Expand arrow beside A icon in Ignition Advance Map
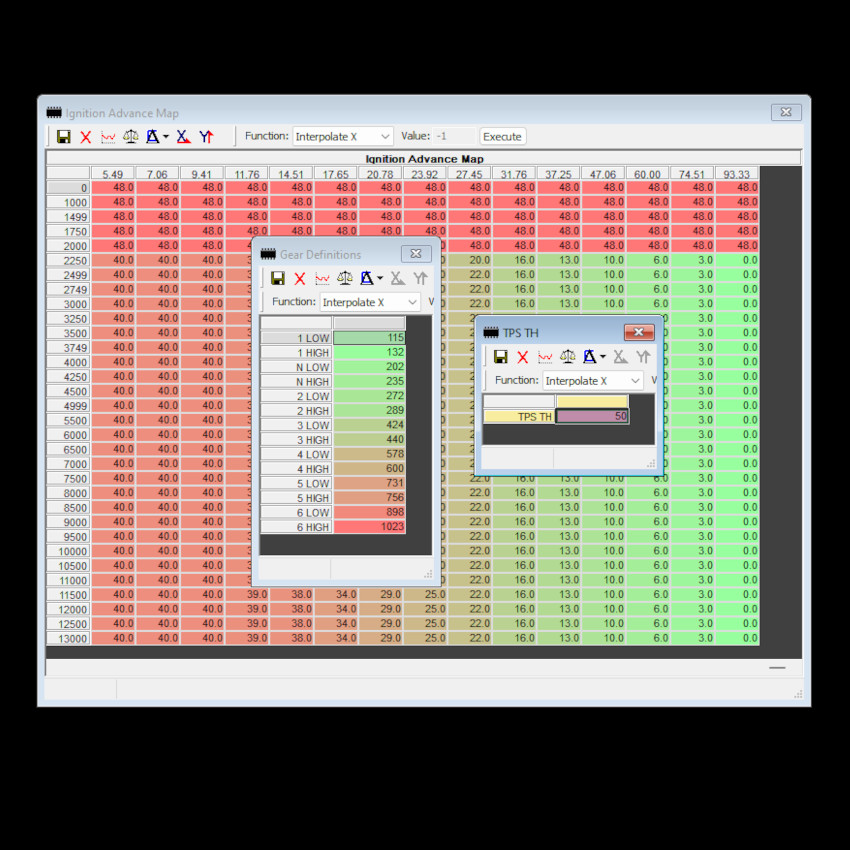Viewport: 850px width, 850px height. 166,137
